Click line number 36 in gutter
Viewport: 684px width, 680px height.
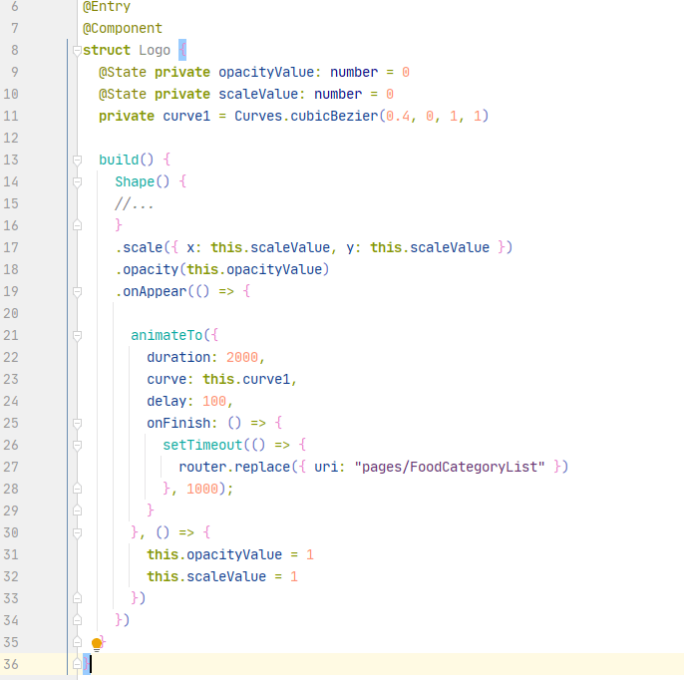point(11,664)
